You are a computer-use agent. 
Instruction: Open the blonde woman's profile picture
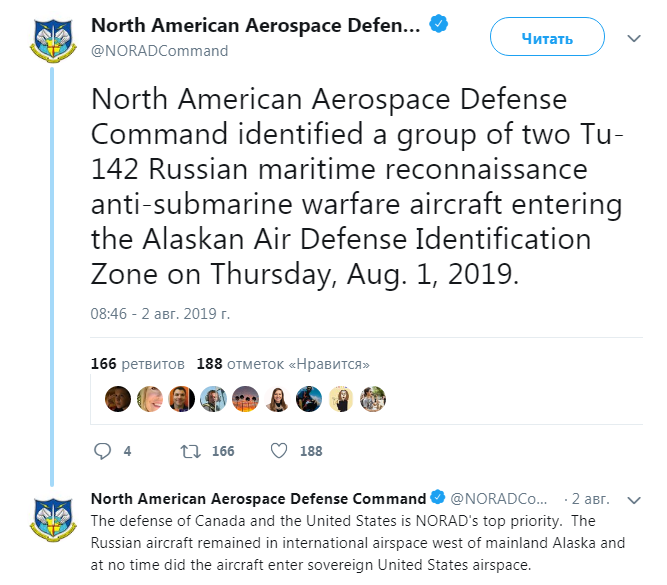tap(150, 399)
